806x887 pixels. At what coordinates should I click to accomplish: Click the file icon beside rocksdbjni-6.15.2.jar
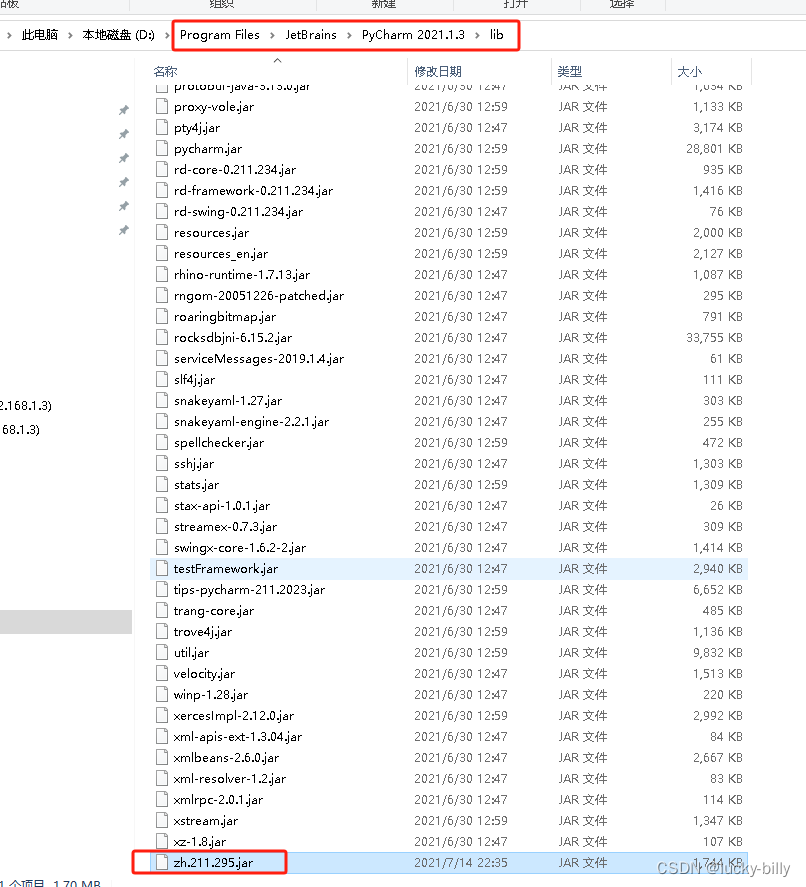tap(162, 337)
